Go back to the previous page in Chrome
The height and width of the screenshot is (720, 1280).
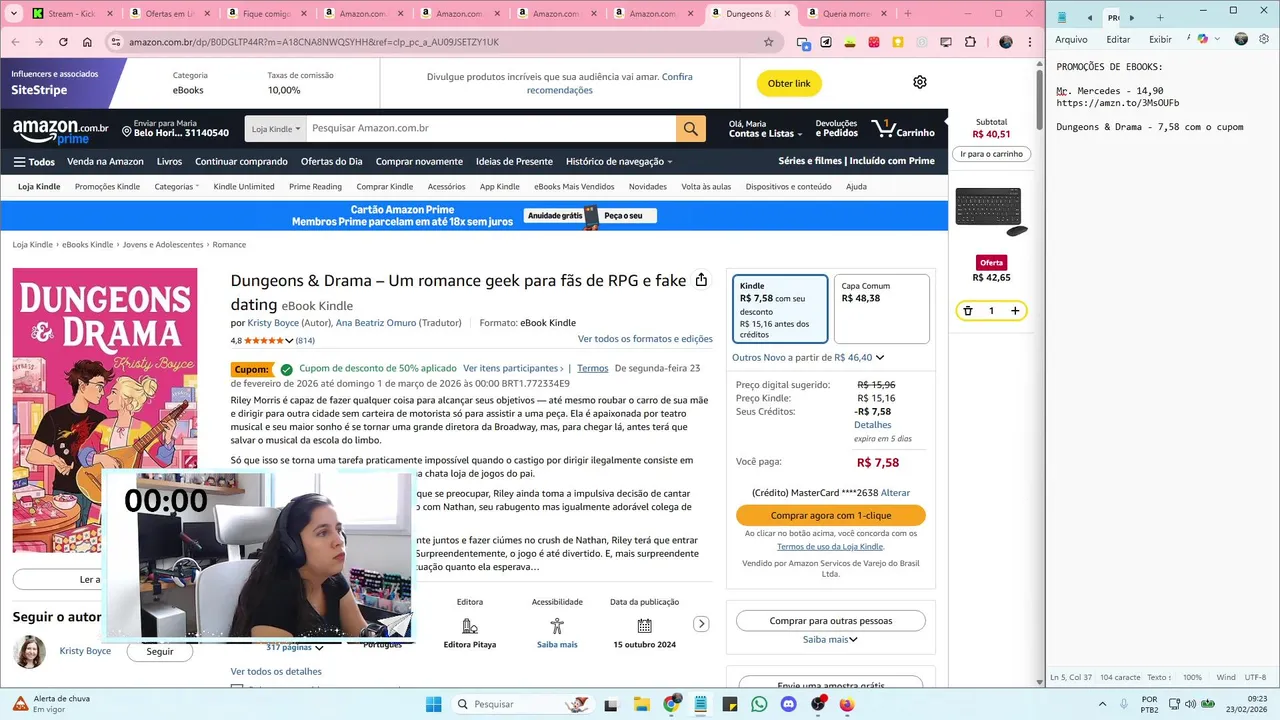point(15,42)
